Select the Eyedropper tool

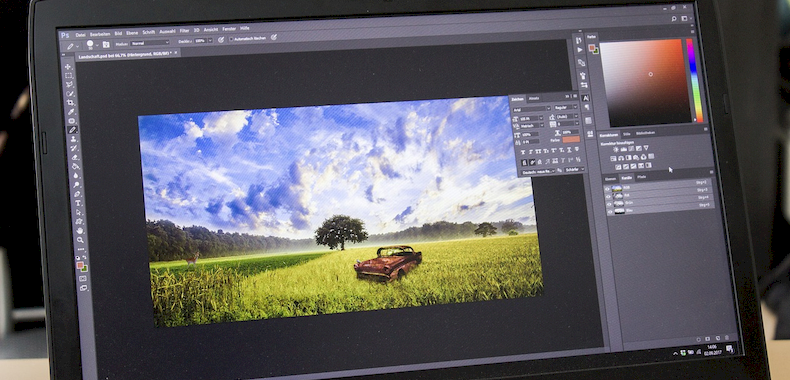pyautogui.click(x=71, y=112)
